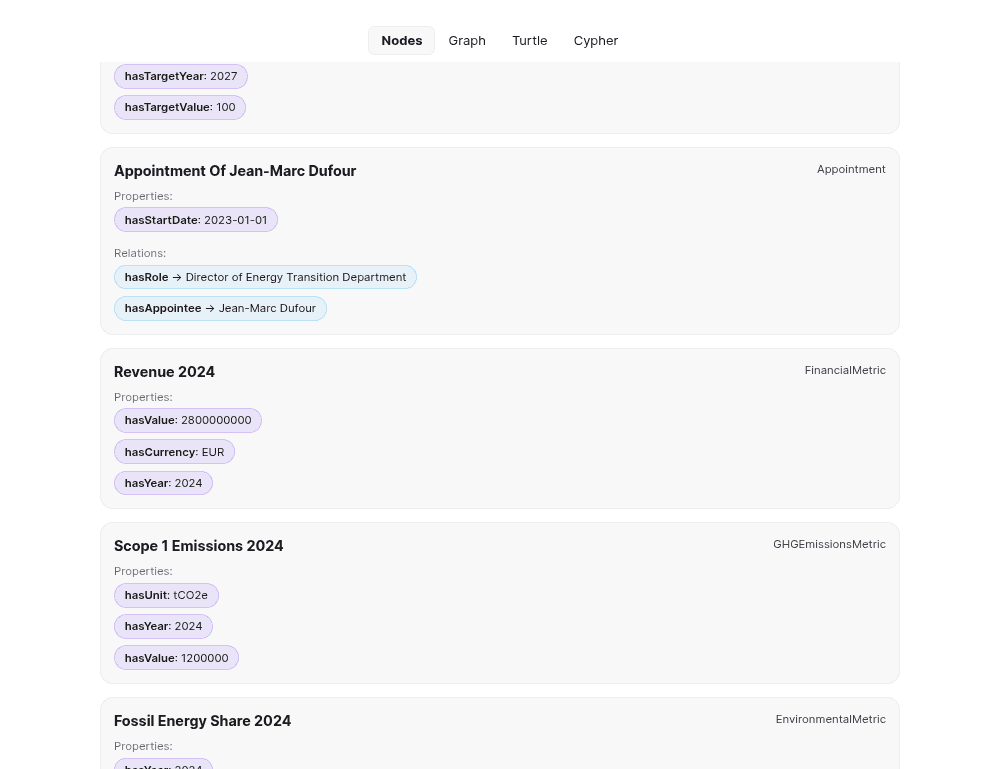
Task: Select the EnvironmentalMetric type badge
Action: click(x=830, y=719)
